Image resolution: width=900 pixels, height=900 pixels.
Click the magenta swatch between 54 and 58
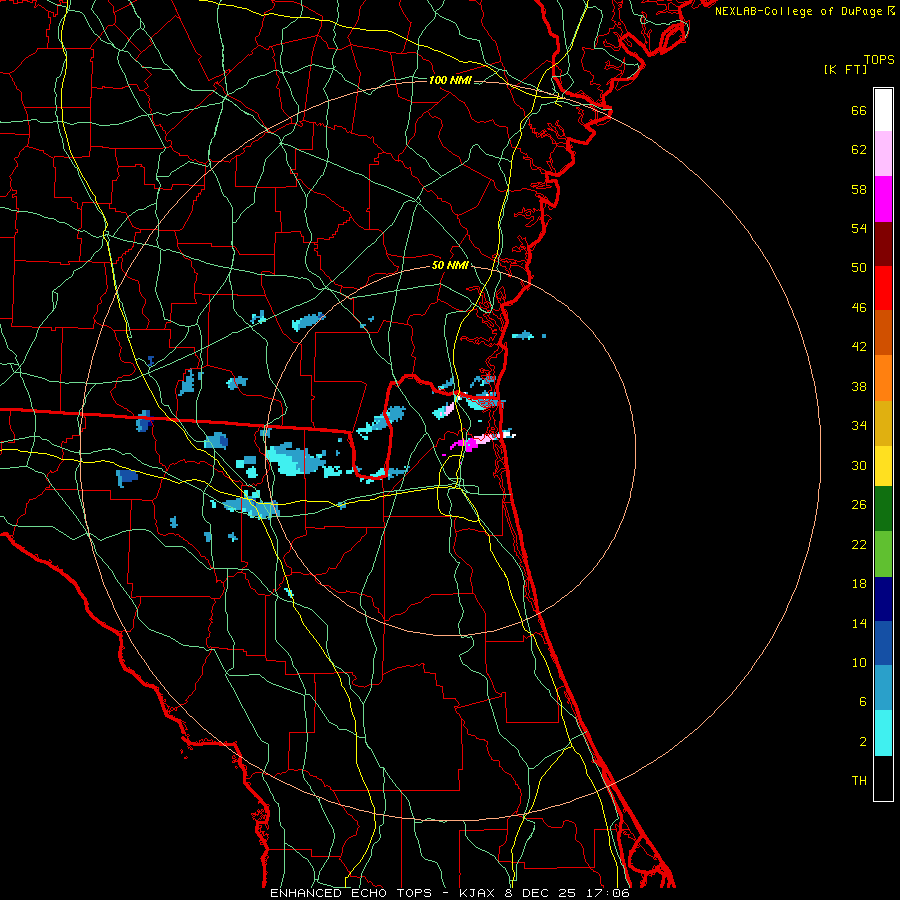tap(883, 199)
